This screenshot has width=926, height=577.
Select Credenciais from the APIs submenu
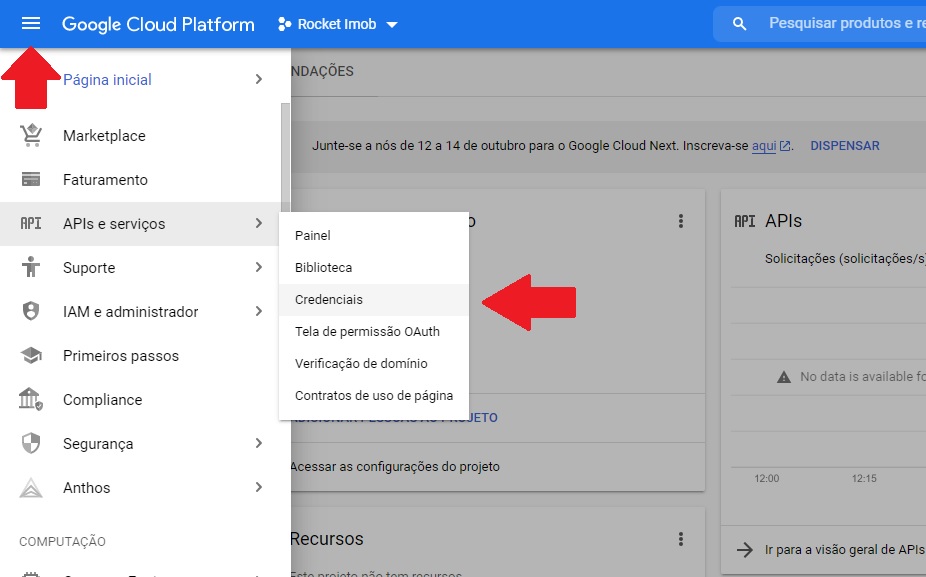[x=329, y=300]
